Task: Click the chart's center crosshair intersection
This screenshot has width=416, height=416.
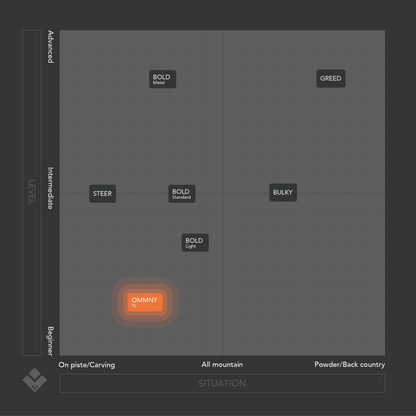Action: [222, 193]
